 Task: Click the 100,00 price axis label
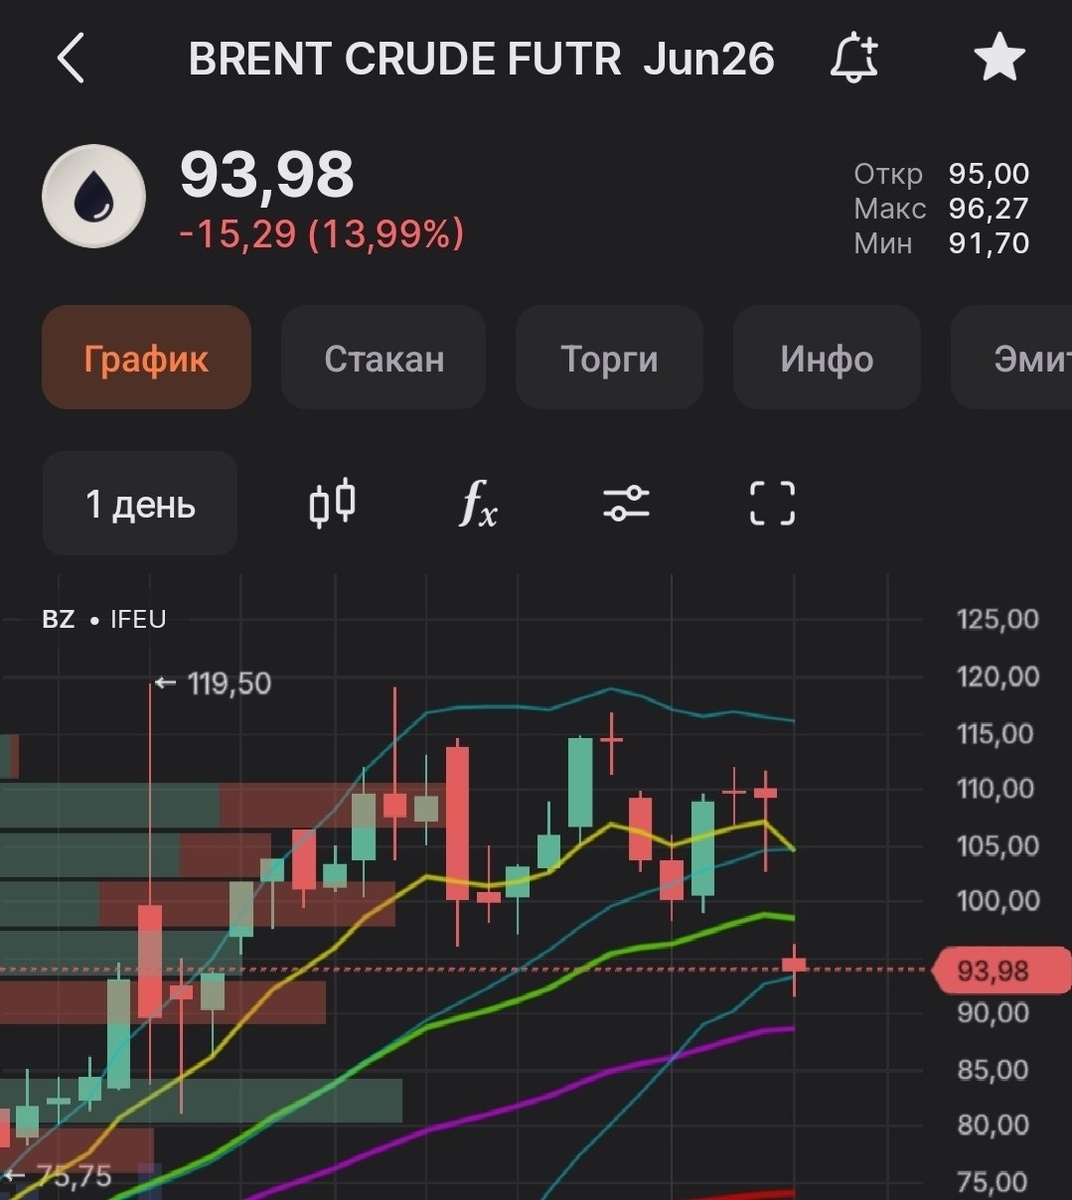pyautogui.click(x=998, y=901)
